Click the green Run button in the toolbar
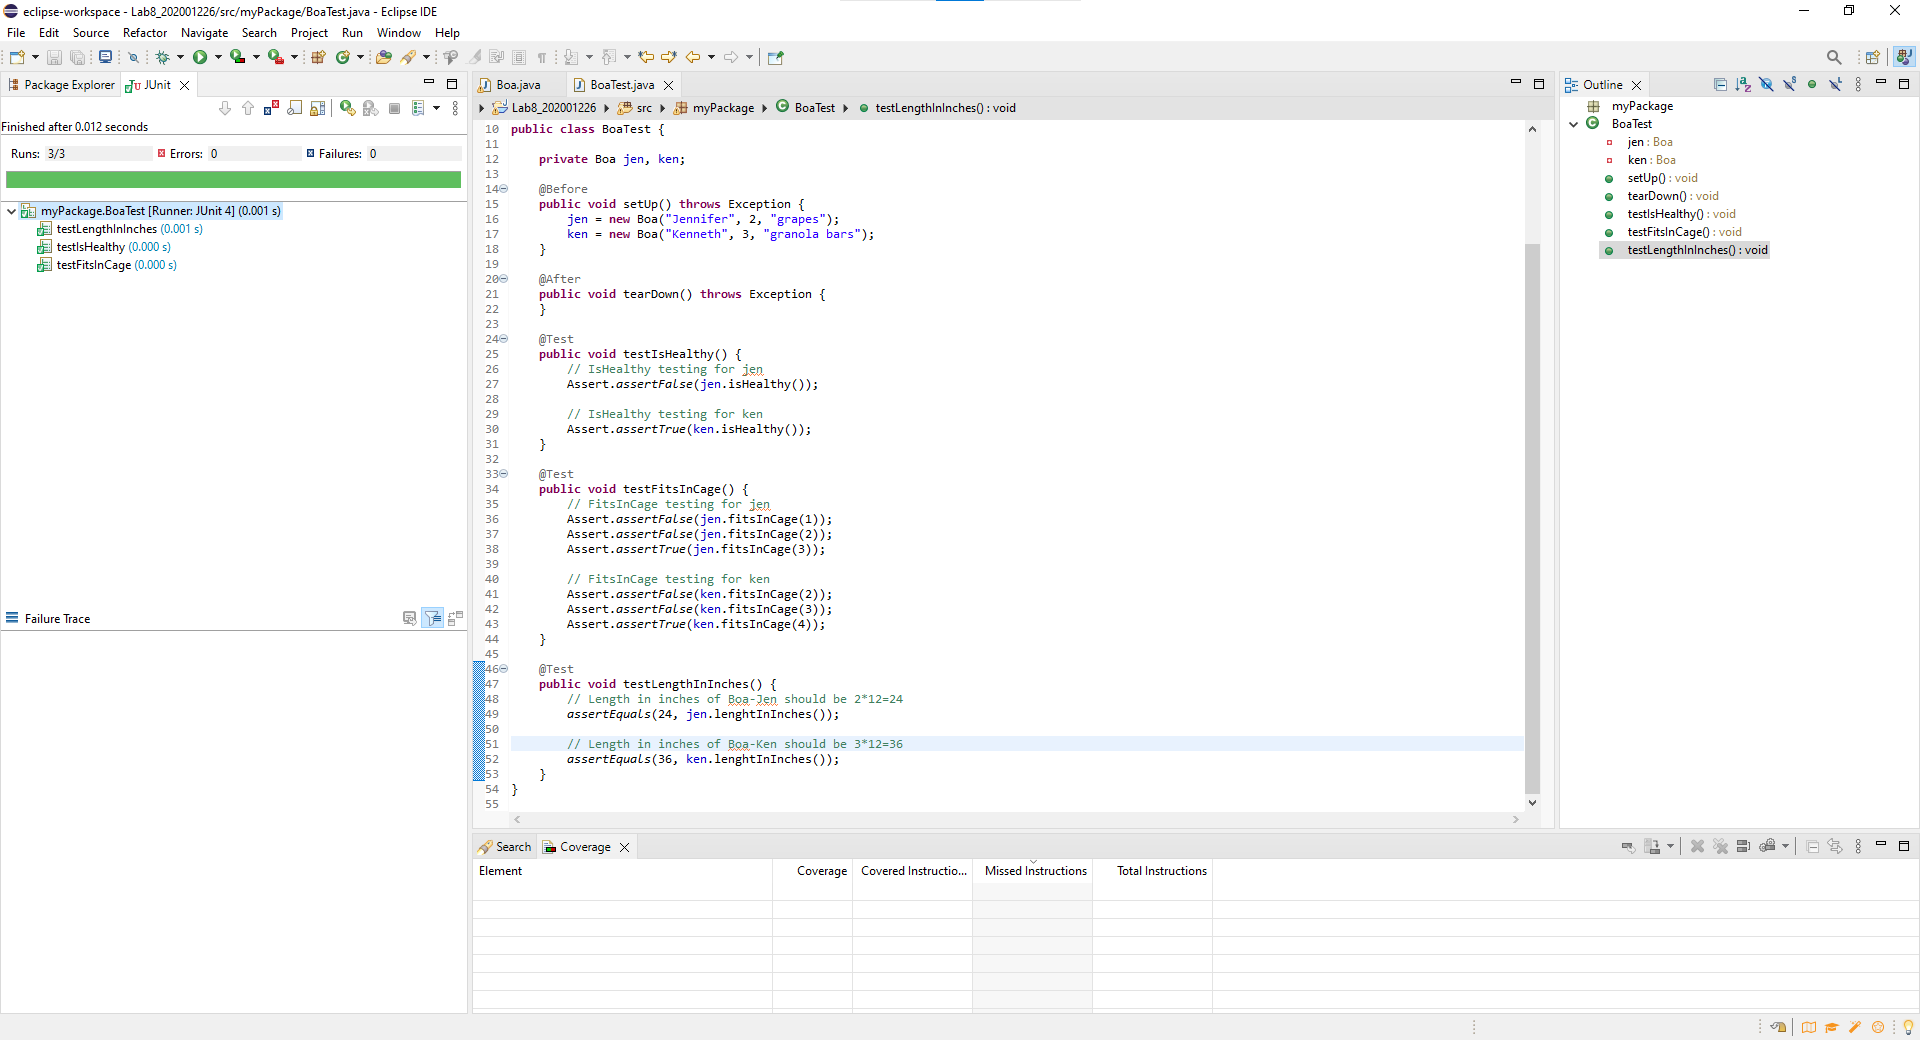Viewport: 1920px width, 1040px height. click(x=200, y=57)
